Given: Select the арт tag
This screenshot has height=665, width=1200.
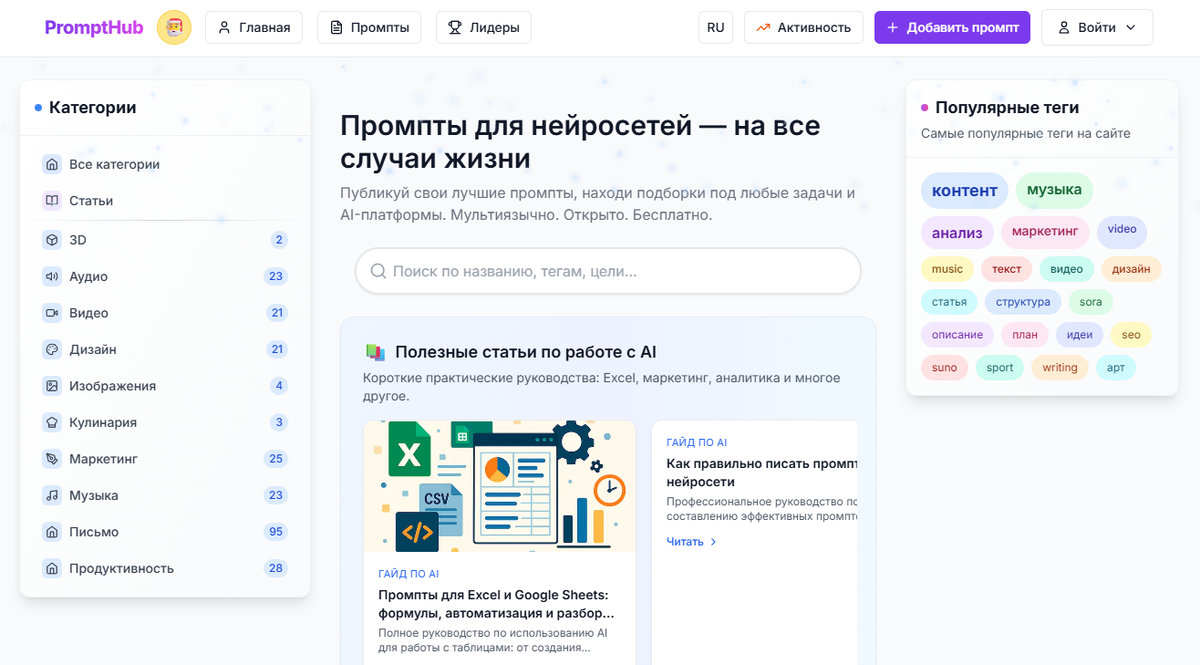Looking at the screenshot, I should 1116,368.
